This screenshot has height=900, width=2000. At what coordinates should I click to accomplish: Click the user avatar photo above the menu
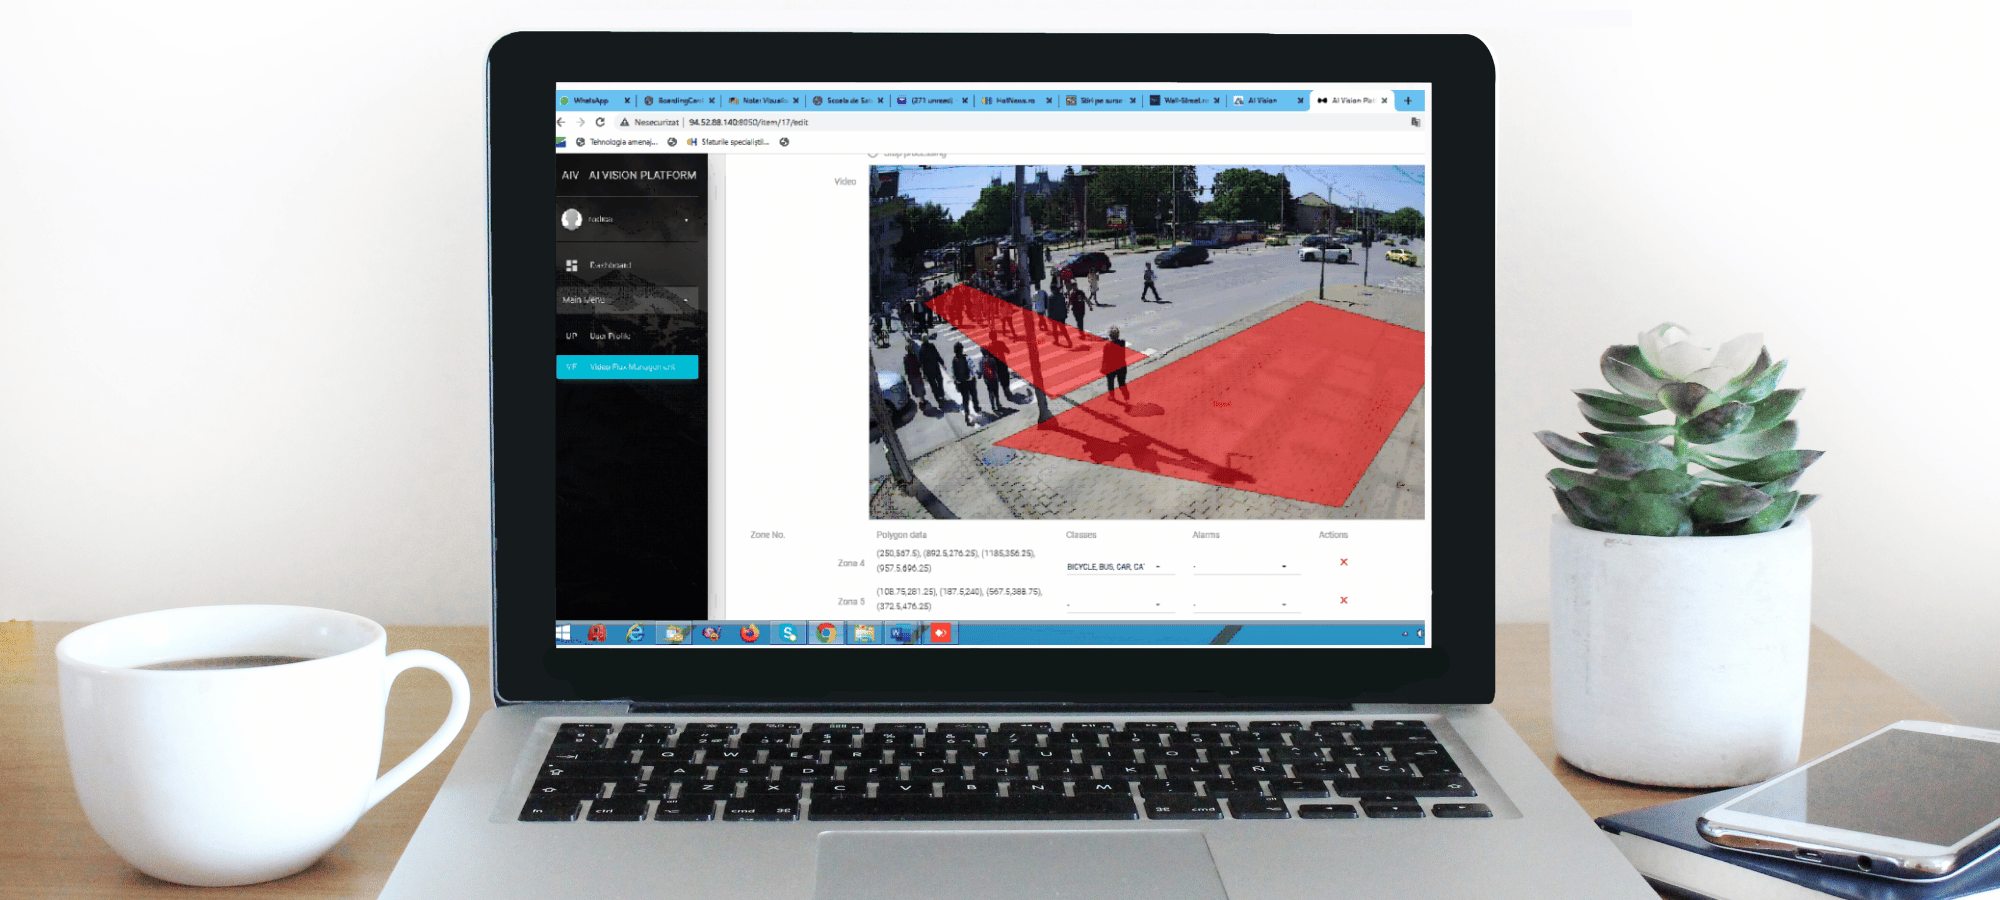573,219
